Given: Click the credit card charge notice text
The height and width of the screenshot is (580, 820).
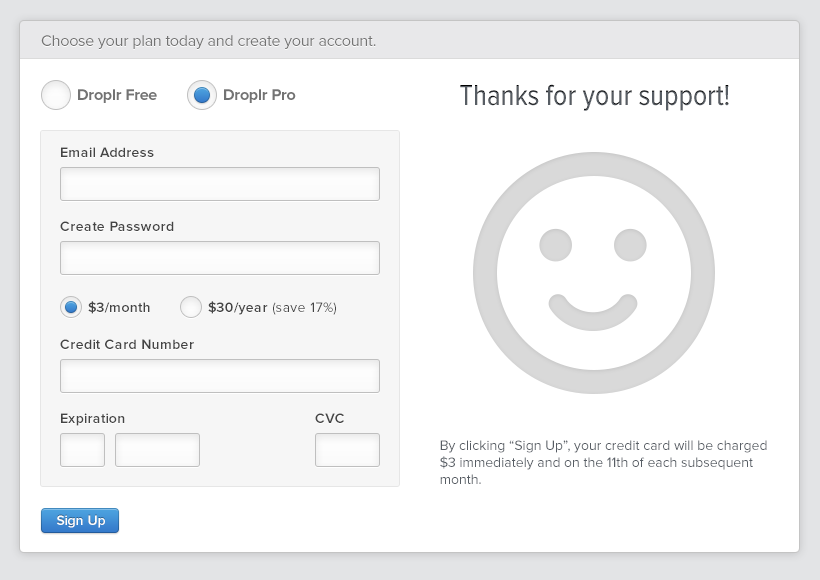Looking at the screenshot, I should coord(603,462).
